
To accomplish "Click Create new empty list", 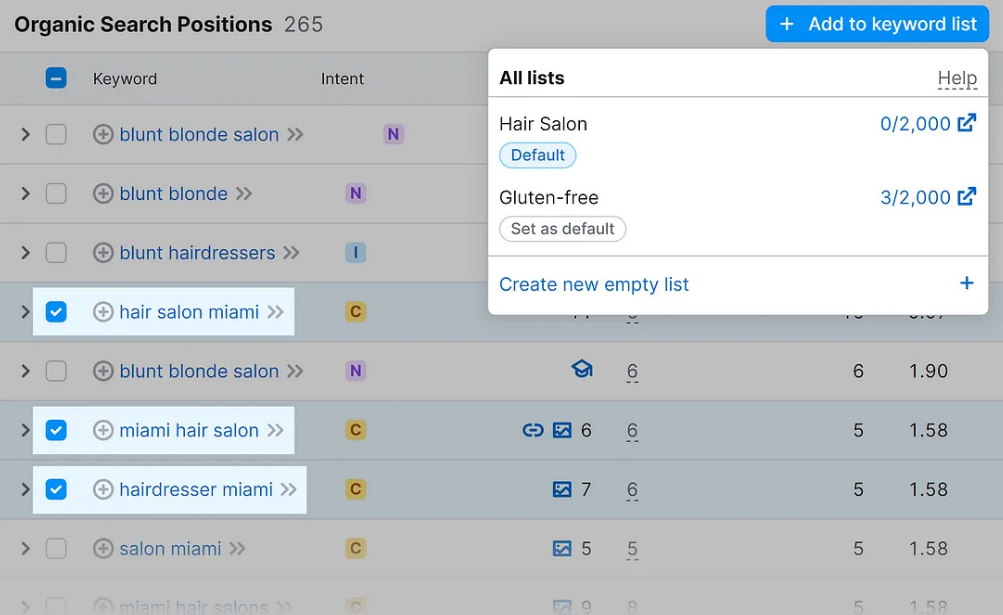I will [594, 284].
